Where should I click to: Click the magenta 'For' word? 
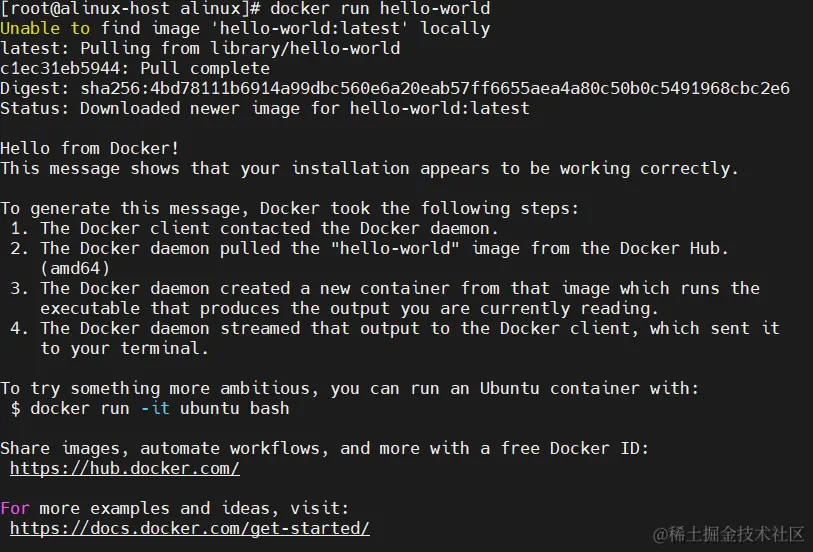(x=15, y=508)
